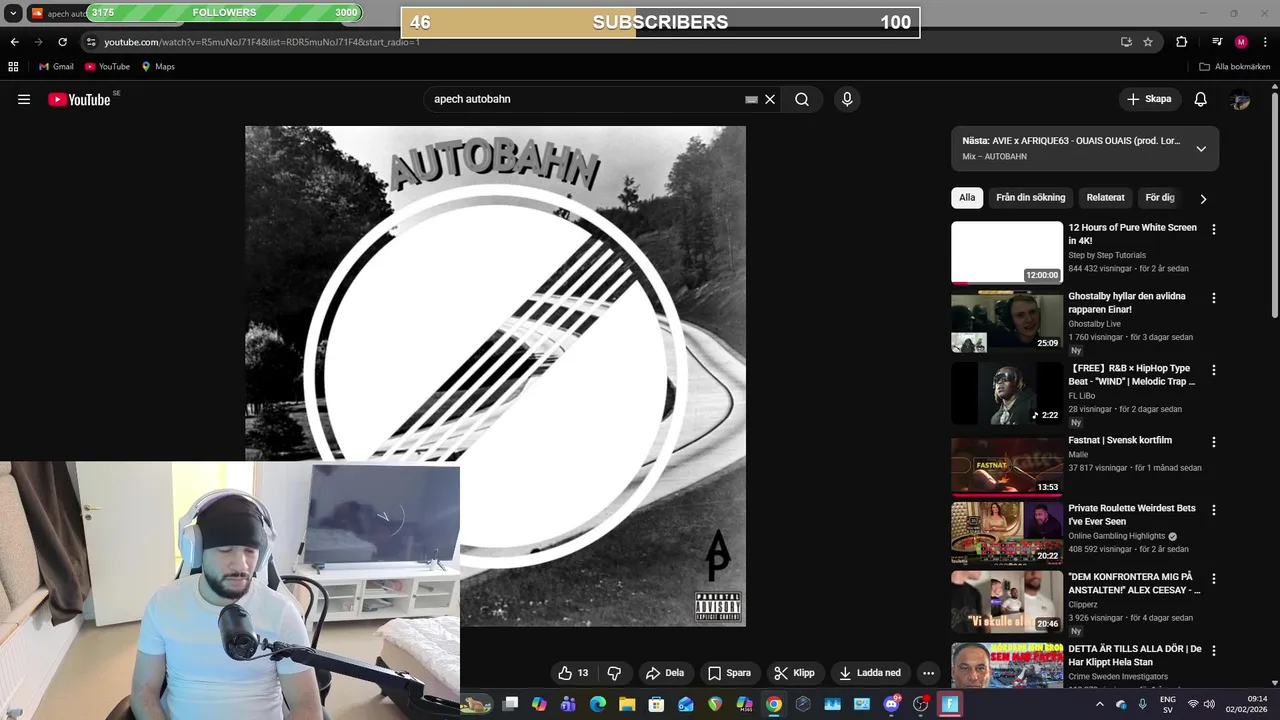Click the Step by Step Tutorials channel name

[x=1107, y=255]
